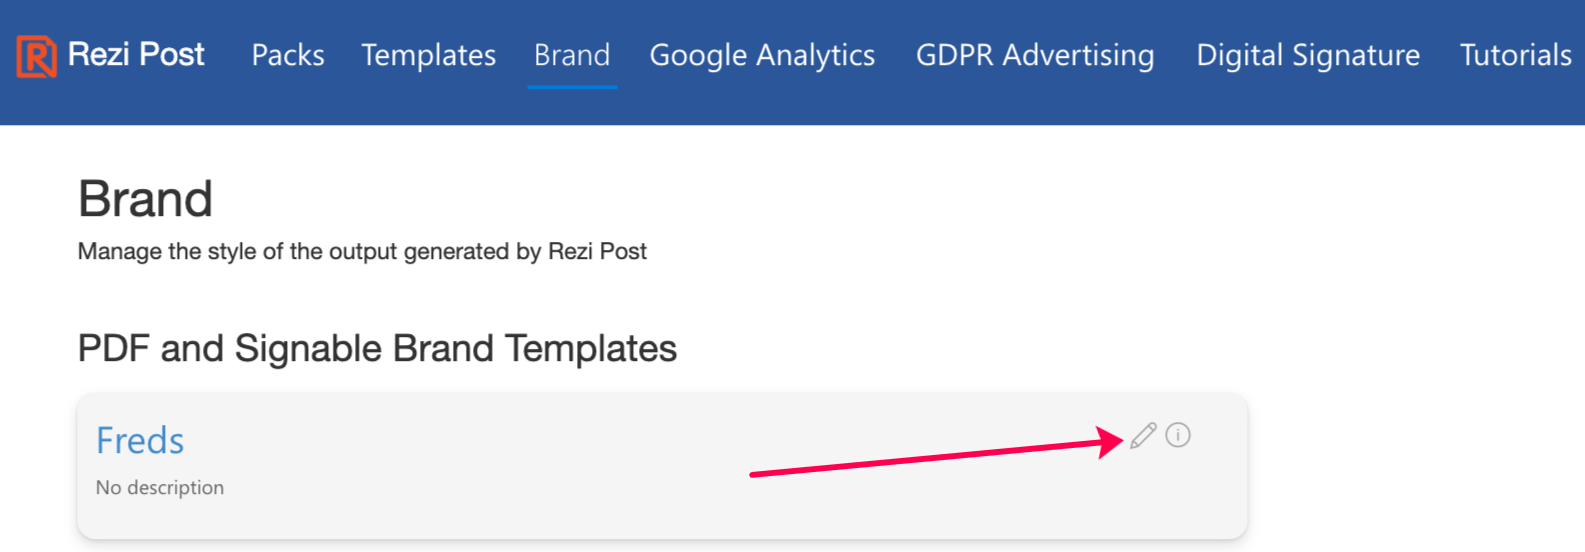
Task: View the Tutorials section
Action: [1516, 55]
